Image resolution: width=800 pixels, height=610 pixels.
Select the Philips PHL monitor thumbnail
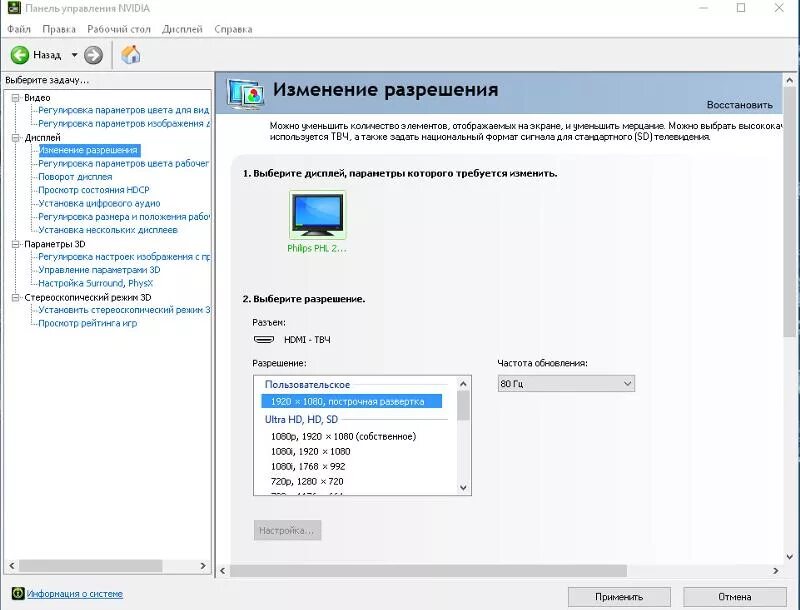point(317,215)
